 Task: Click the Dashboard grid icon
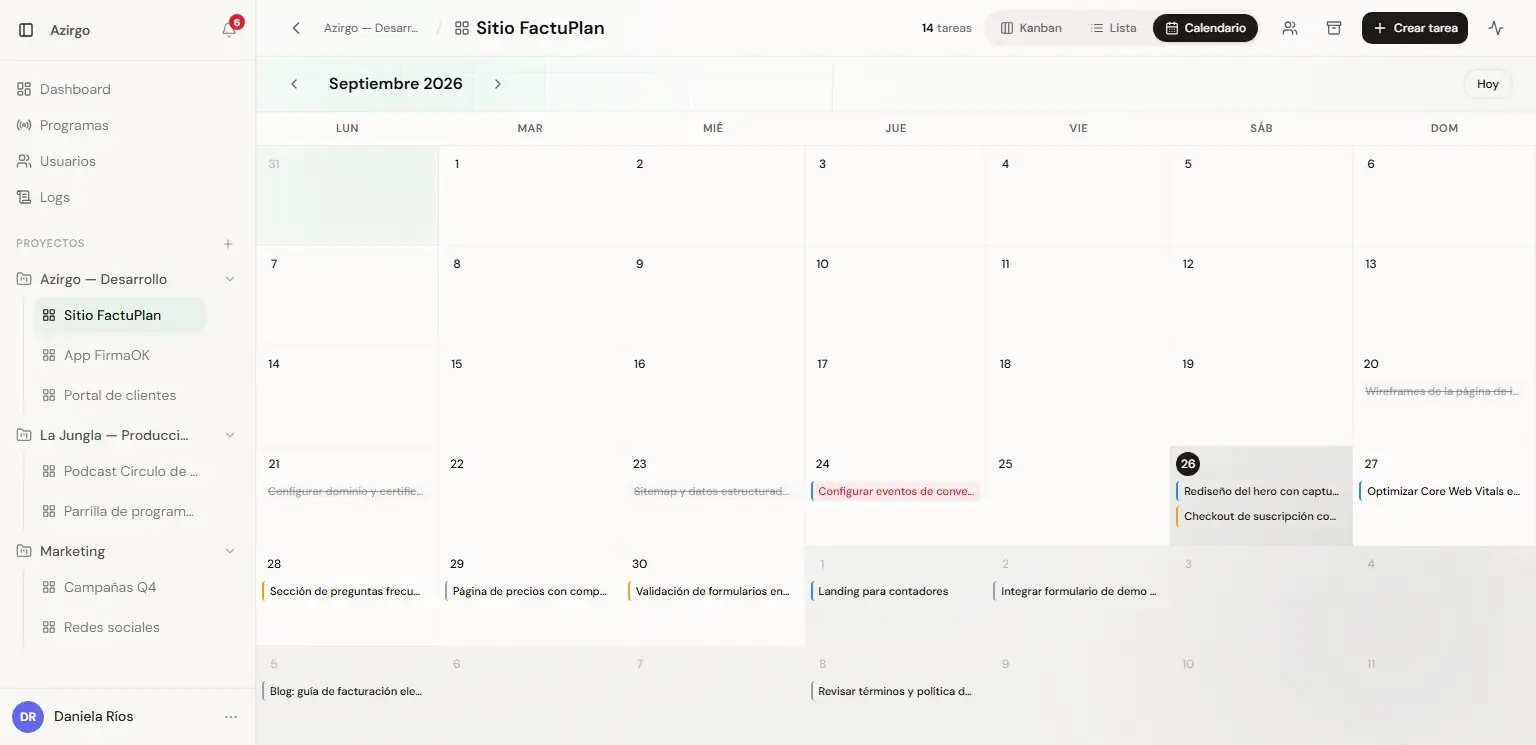[x=24, y=89]
